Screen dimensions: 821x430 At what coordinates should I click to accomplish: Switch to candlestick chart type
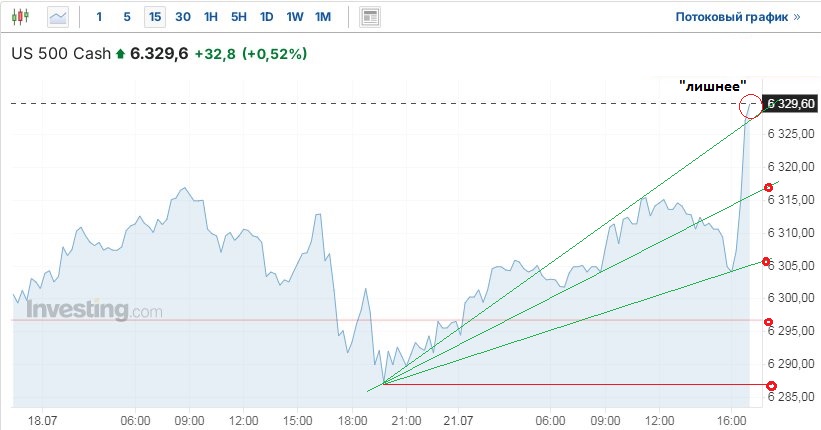coord(23,17)
